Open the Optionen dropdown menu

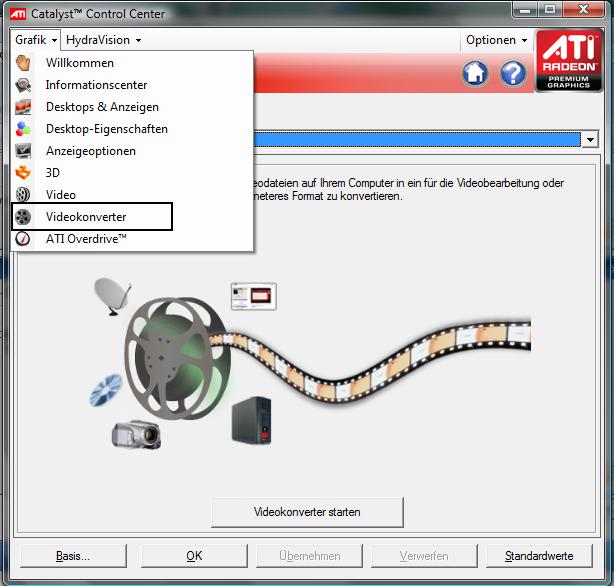point(496,40)
